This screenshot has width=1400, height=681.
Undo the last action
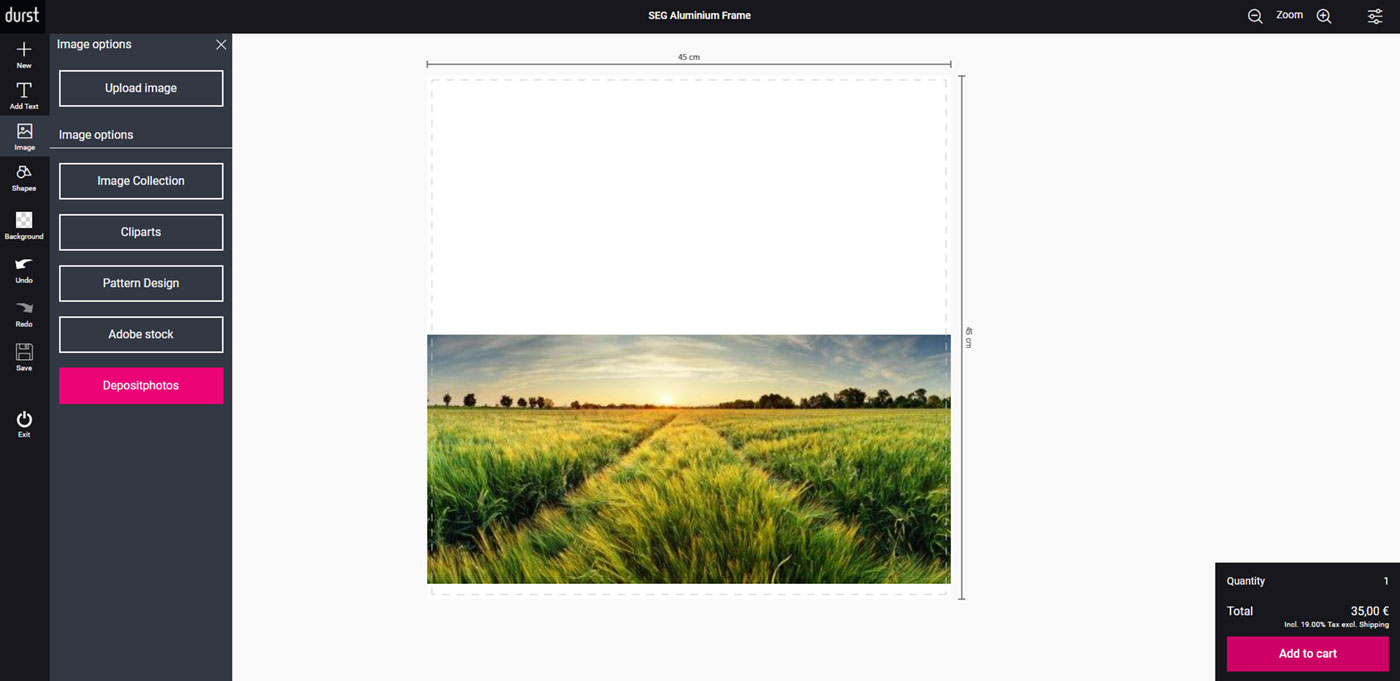[x=24, y=268]
